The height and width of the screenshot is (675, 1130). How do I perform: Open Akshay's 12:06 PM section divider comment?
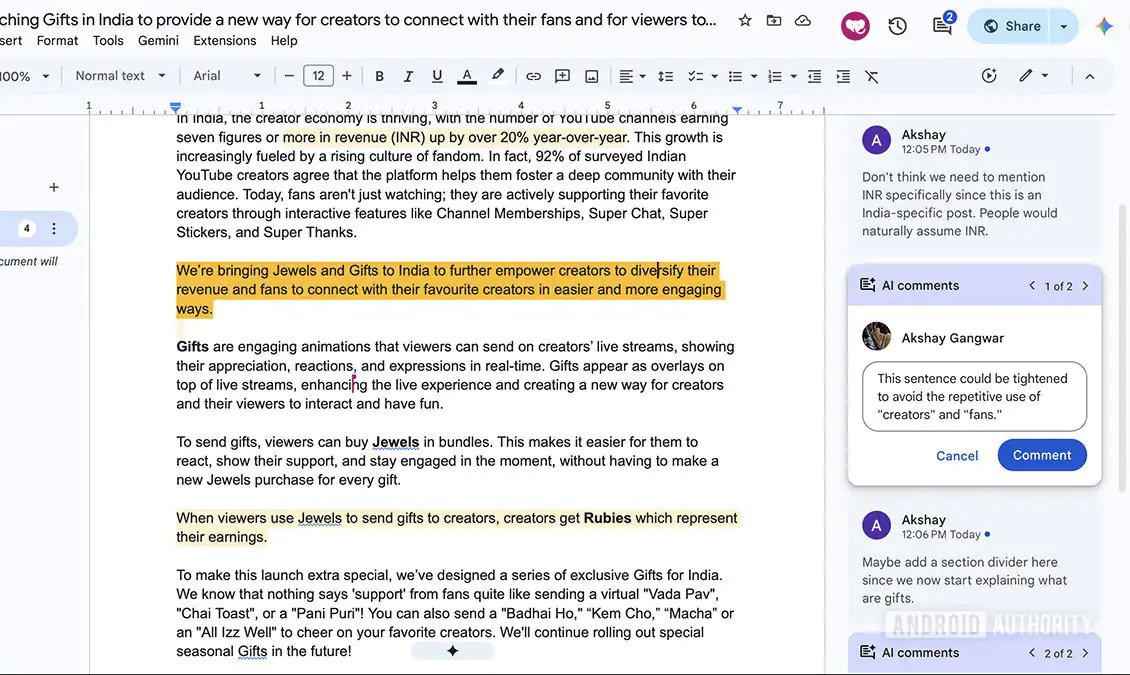974,559
